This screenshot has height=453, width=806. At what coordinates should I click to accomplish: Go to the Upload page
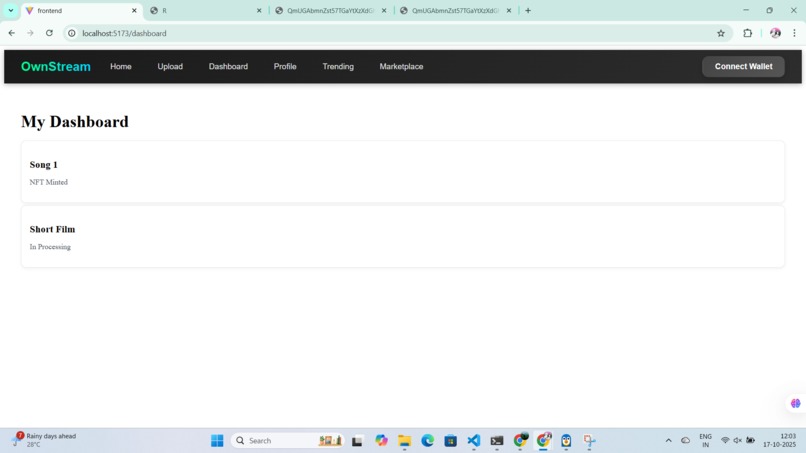pos(170,66)
